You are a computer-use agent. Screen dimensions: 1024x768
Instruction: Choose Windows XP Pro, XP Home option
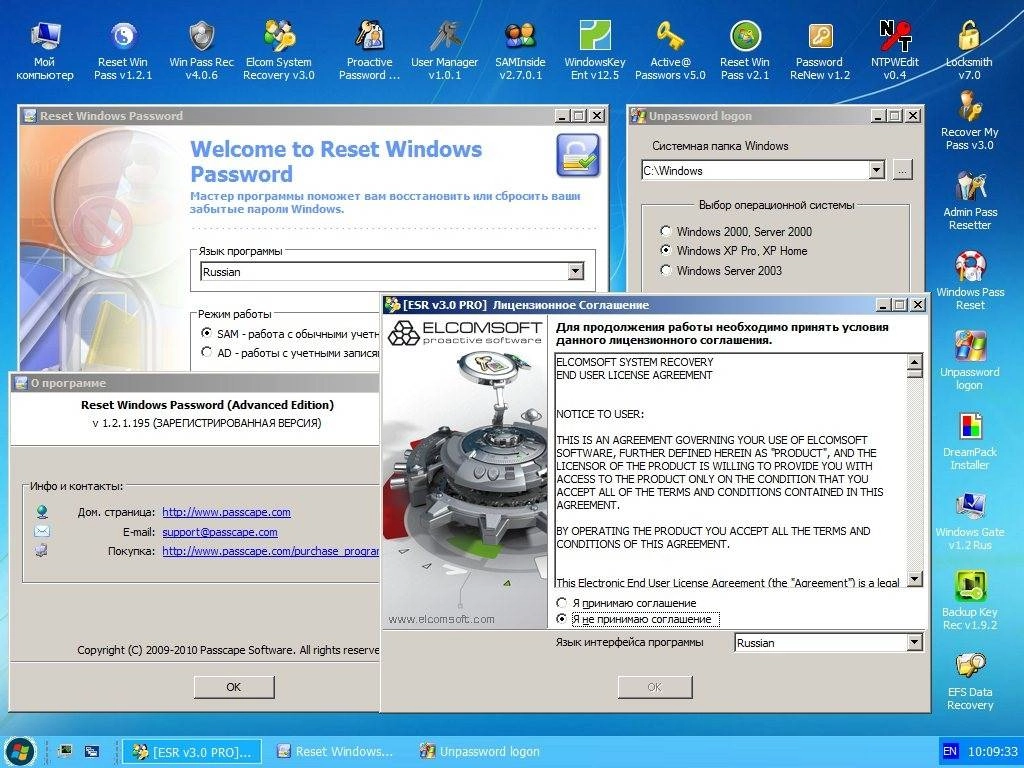click(665, 250)
